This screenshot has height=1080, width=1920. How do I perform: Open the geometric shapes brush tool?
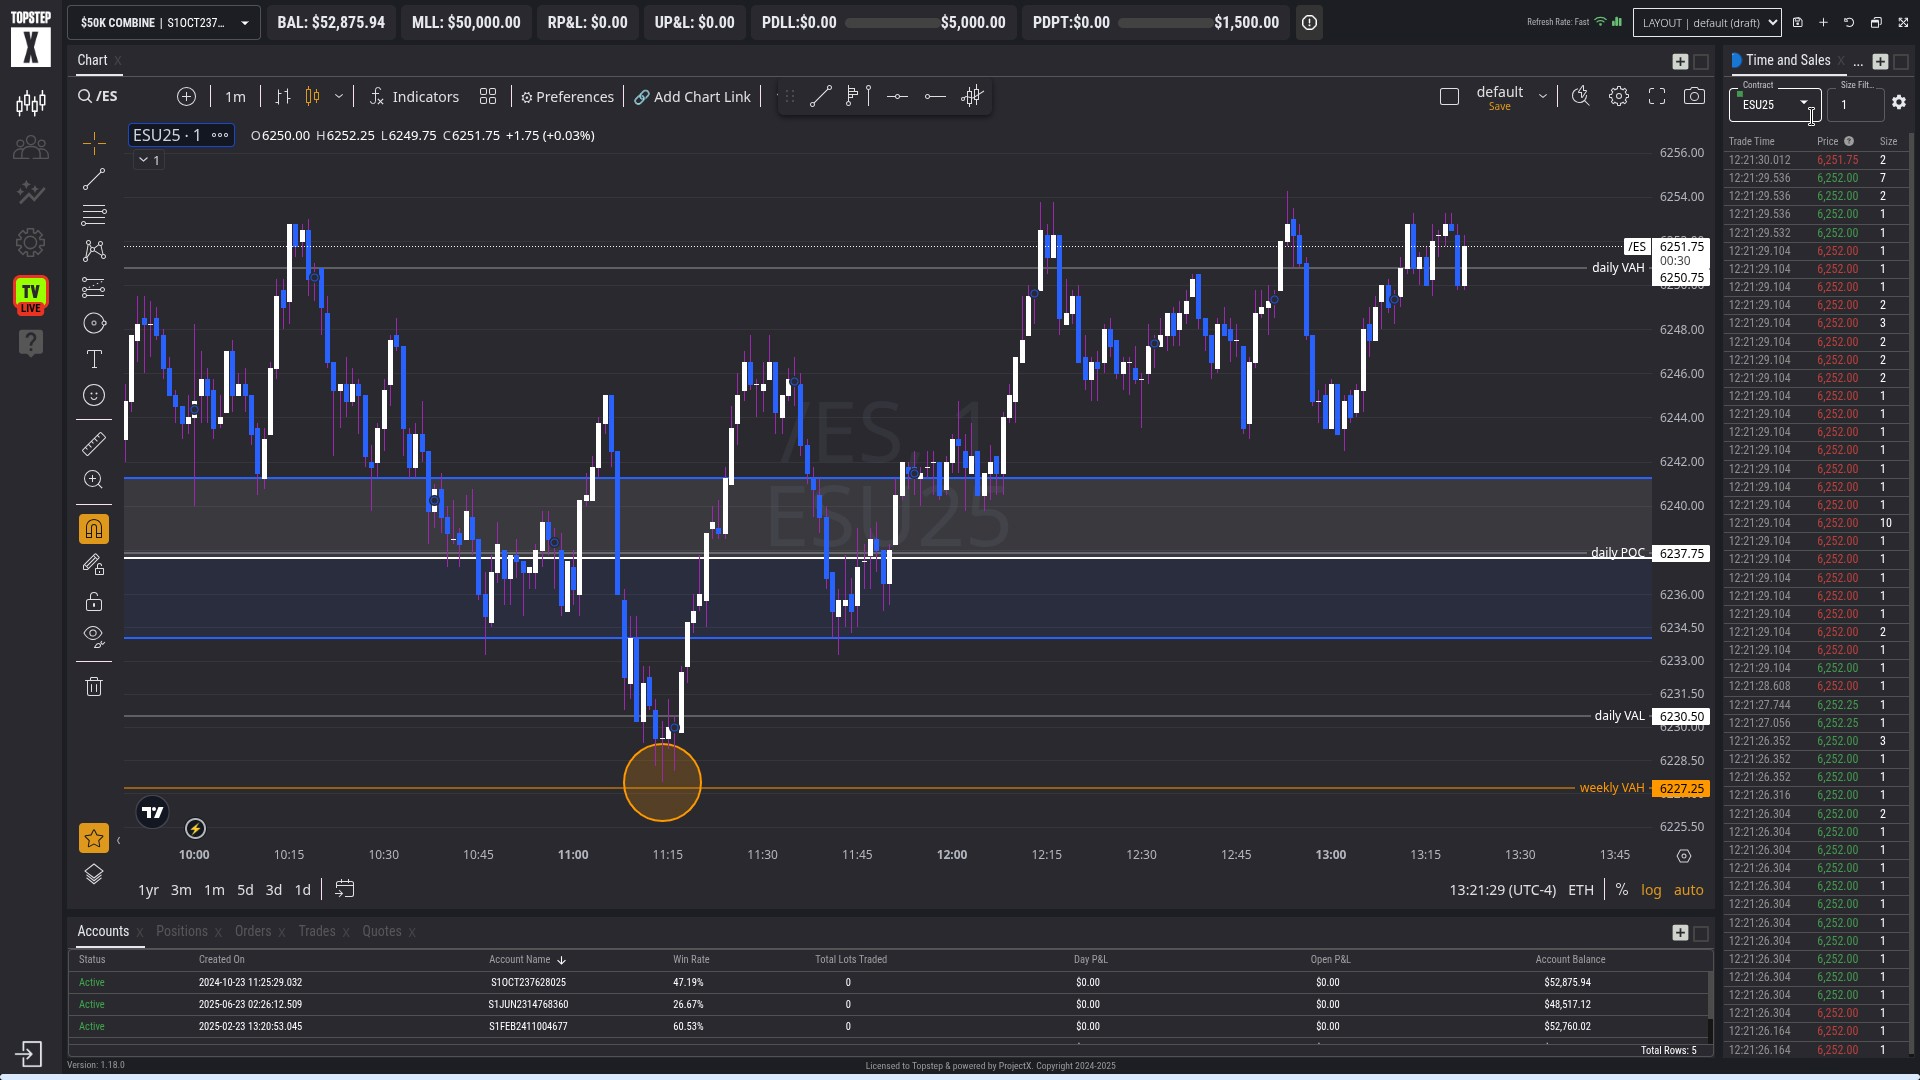[94, 323]
